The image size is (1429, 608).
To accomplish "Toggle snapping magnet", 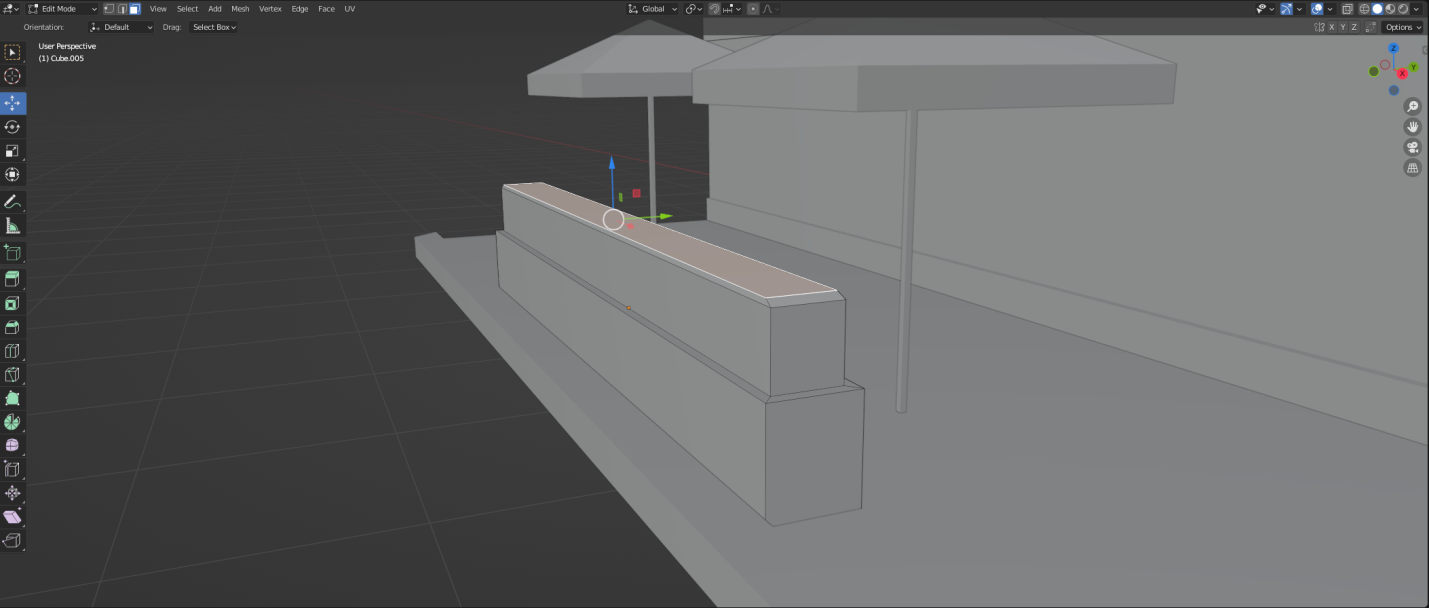I will (714, 9).
